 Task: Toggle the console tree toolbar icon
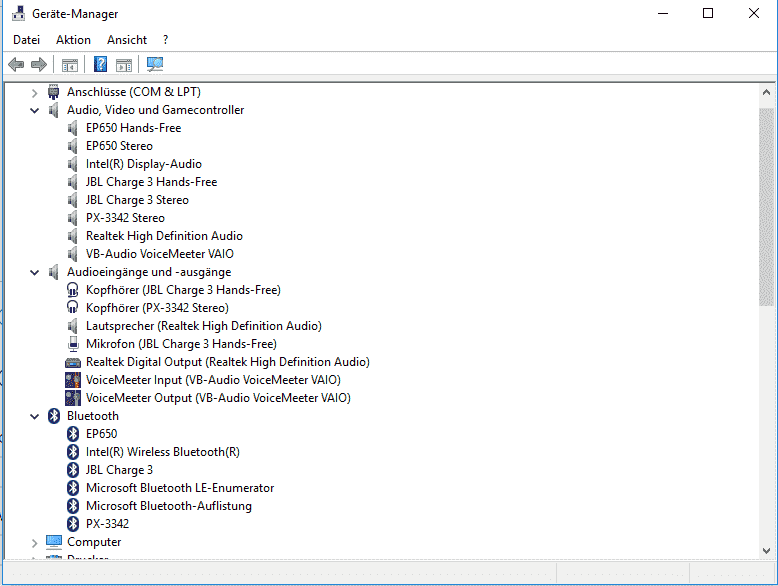70,65
